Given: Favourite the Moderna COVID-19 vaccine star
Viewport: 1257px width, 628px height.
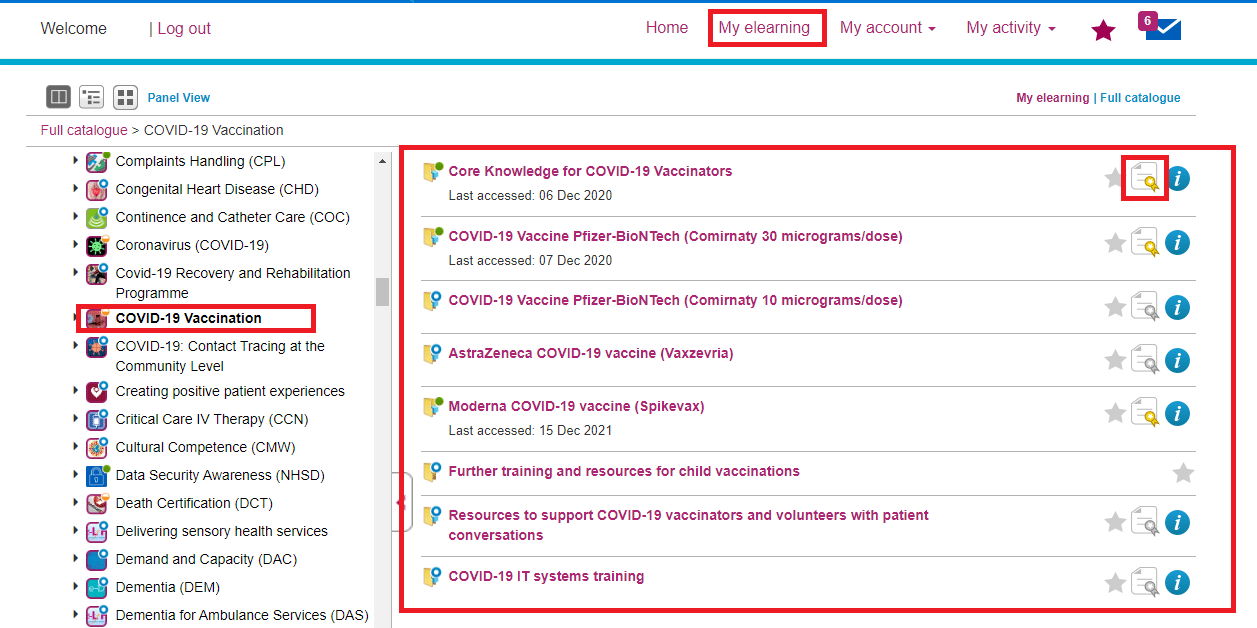Looking at the screenshot, I should [x=1115, y=413].
